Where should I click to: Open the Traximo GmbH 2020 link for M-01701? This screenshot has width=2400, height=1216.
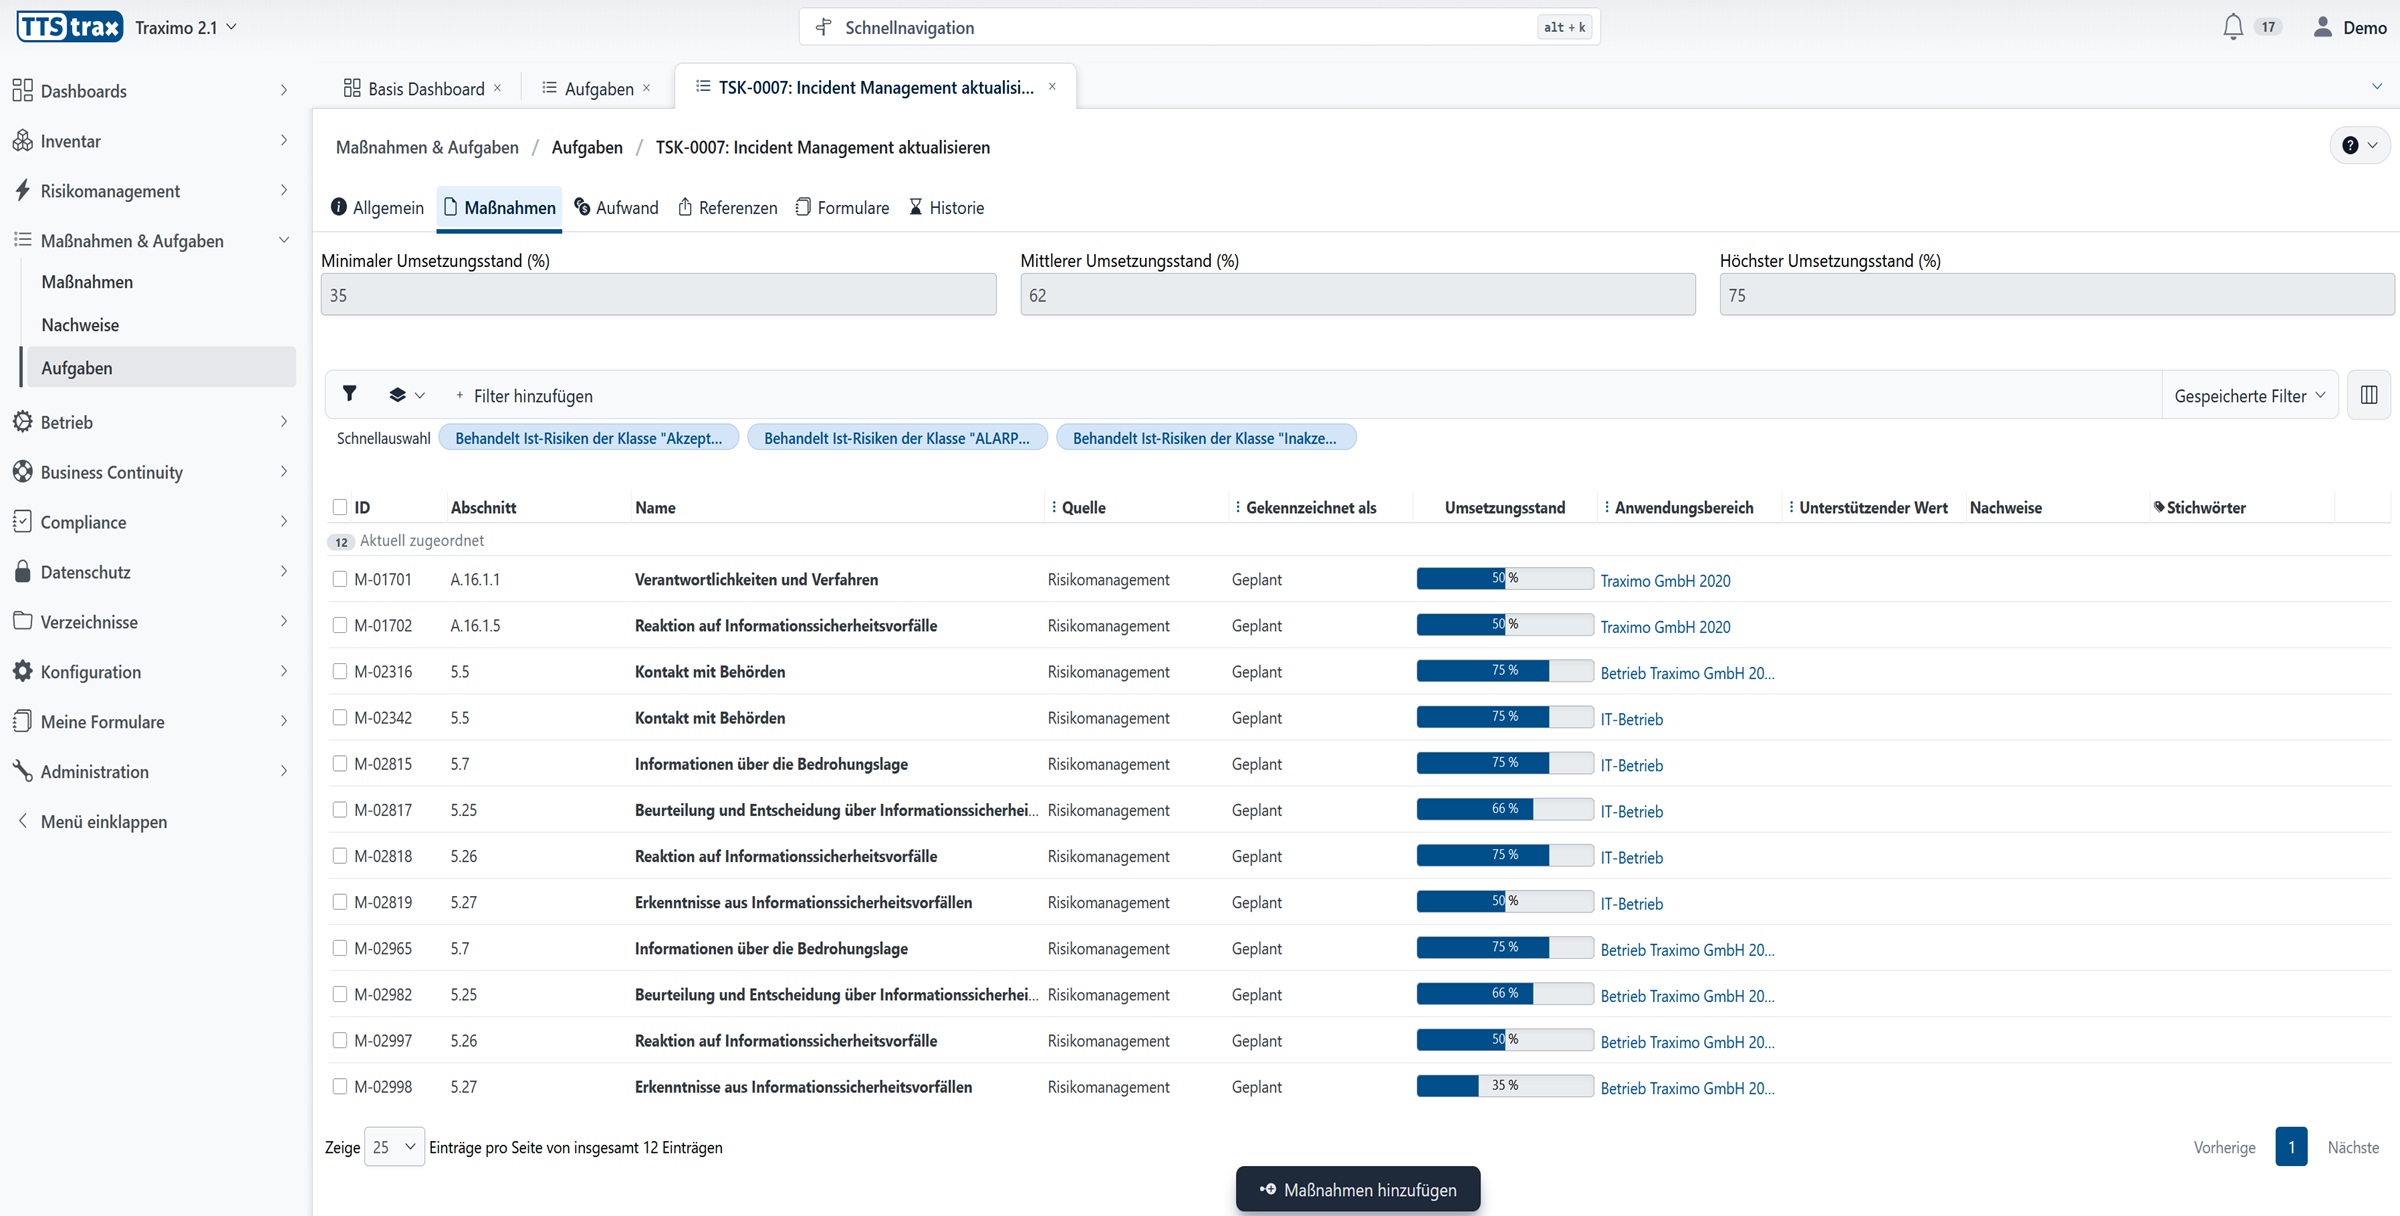1665,581
